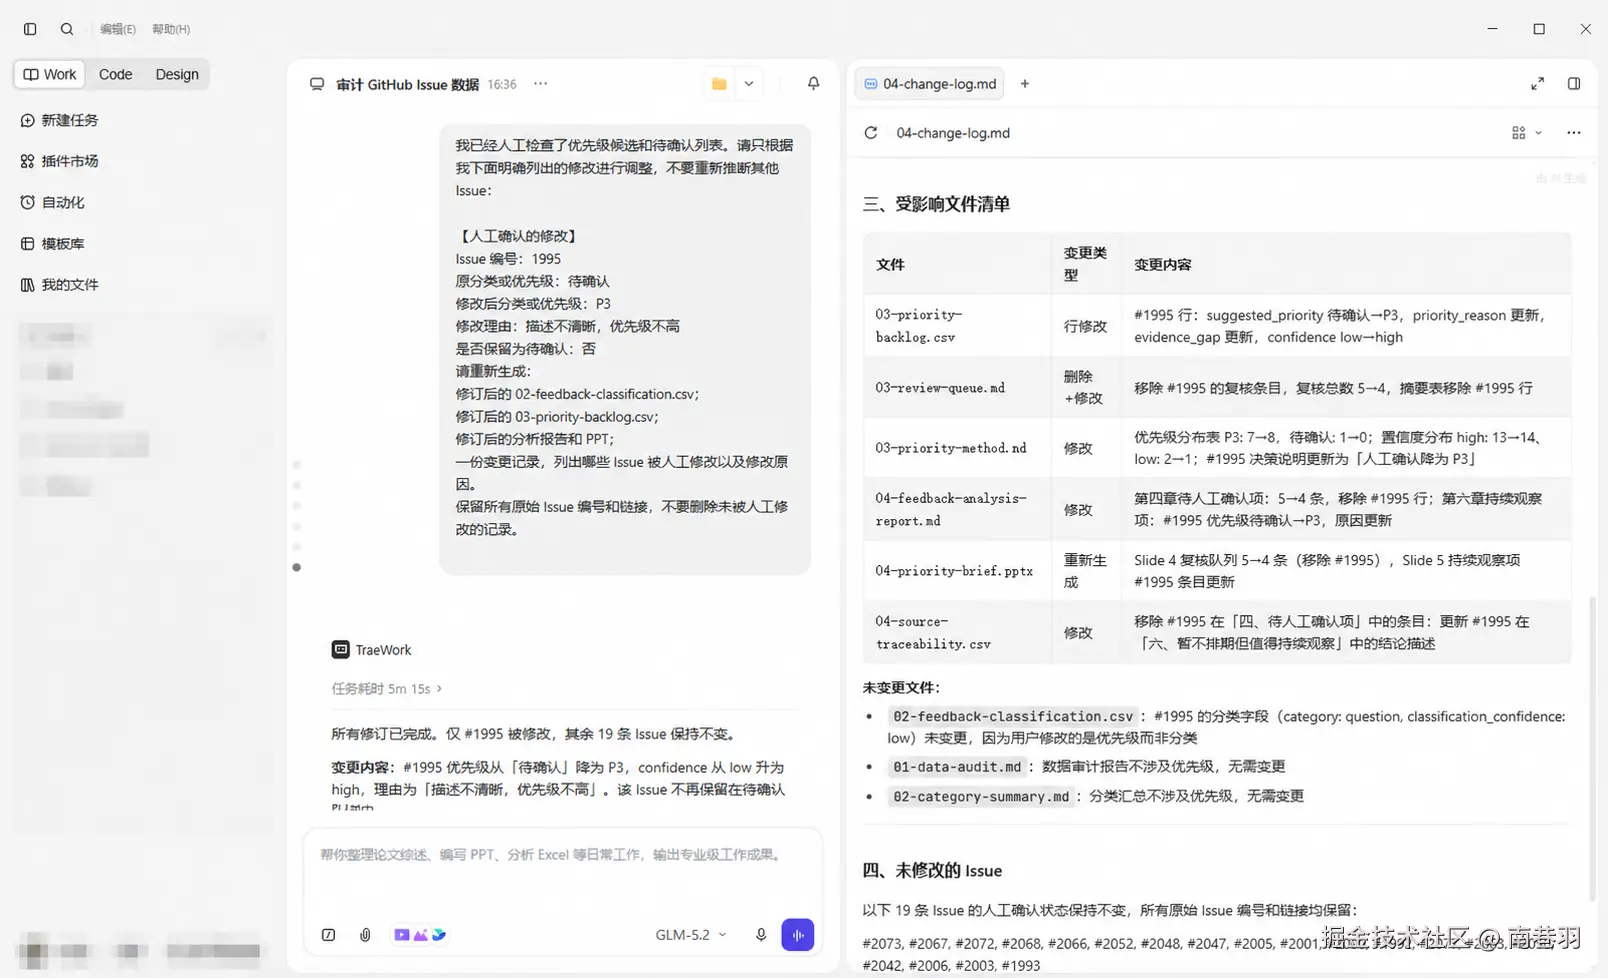
Task: Click the purple image generation icon
Action: [421, 935]
